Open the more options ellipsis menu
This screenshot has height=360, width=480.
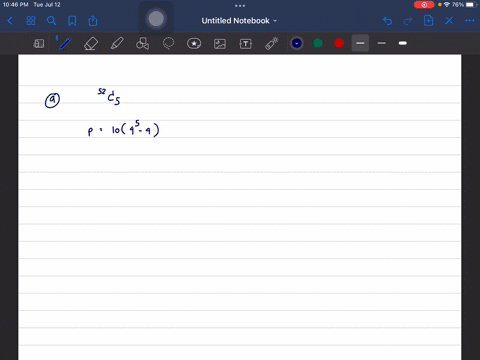[x=470, y=21]
